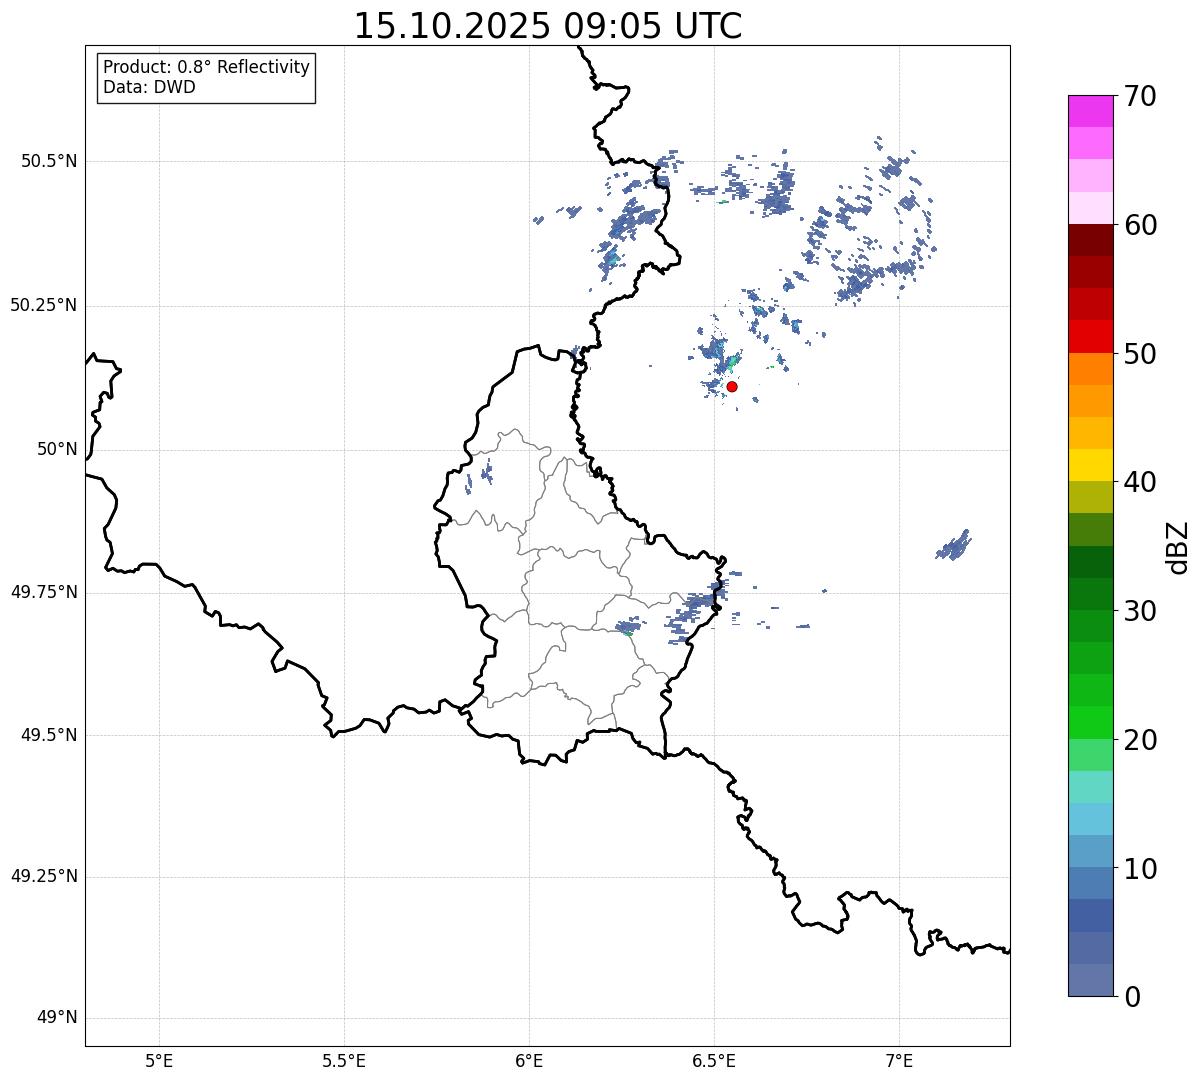Click the 49.25°N latitude label
The image size is (1202, 1081).
coord(43,876)
